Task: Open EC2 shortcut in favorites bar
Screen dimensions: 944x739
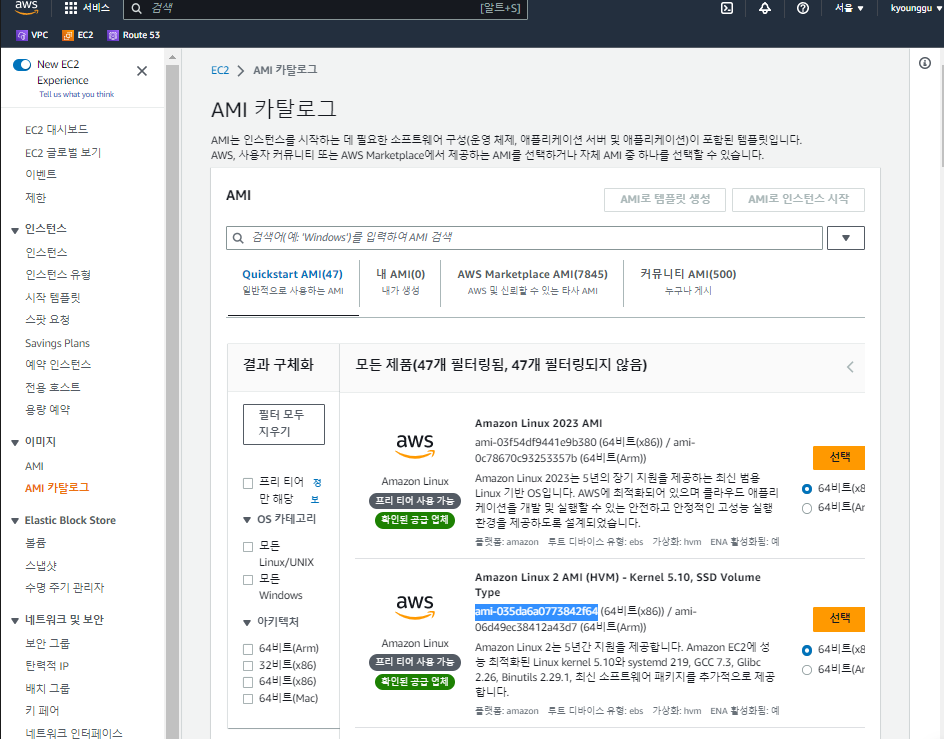Action: [78, 35]
